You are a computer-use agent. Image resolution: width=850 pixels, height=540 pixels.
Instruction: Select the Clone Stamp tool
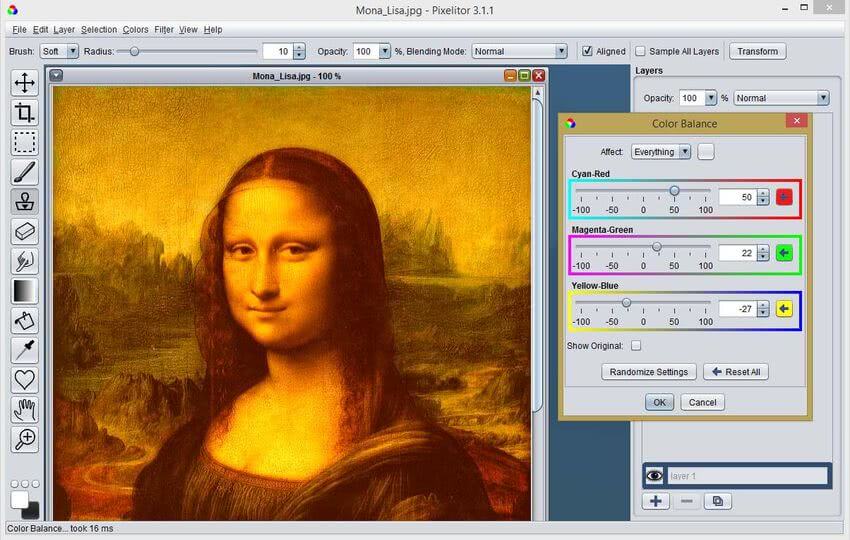pos(24,201)
